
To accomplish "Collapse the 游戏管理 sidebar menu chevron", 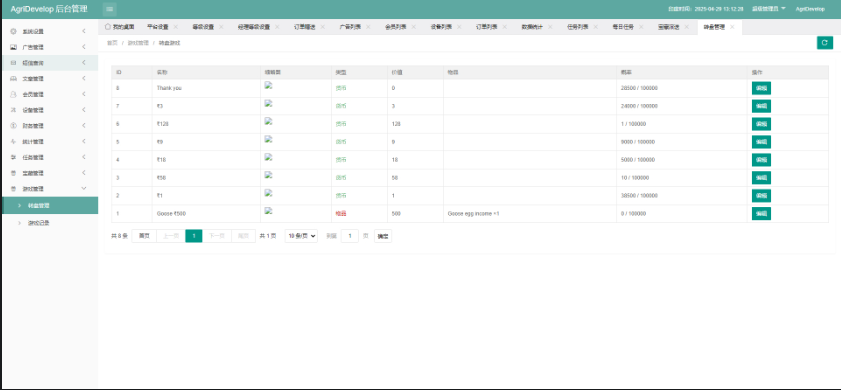I will [x=84, y=188].
